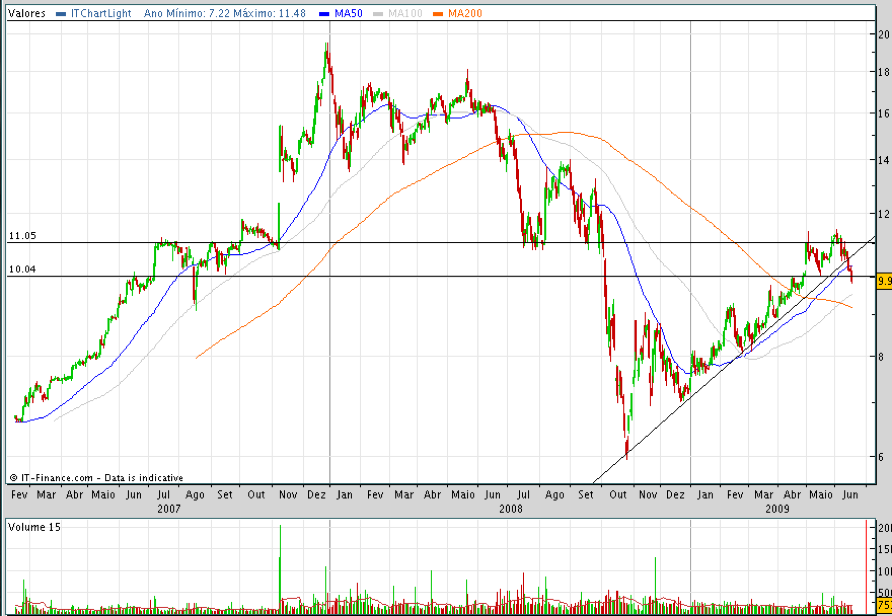The width and height of the screenshot is (892, 616).
Task: Click the 14 label on the price axis
Action: point(885,160)
